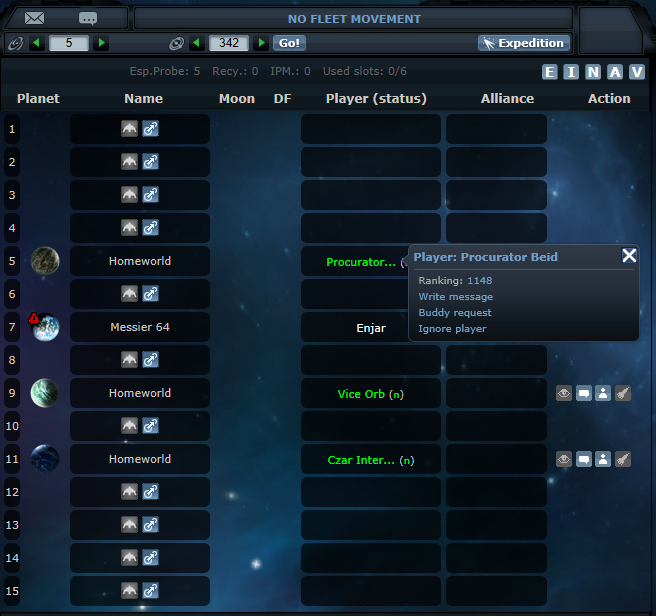This screenshot has height=616, width=656.
Task: Click the discovery probe icon in row 15
Action: [x=151, y=591]
